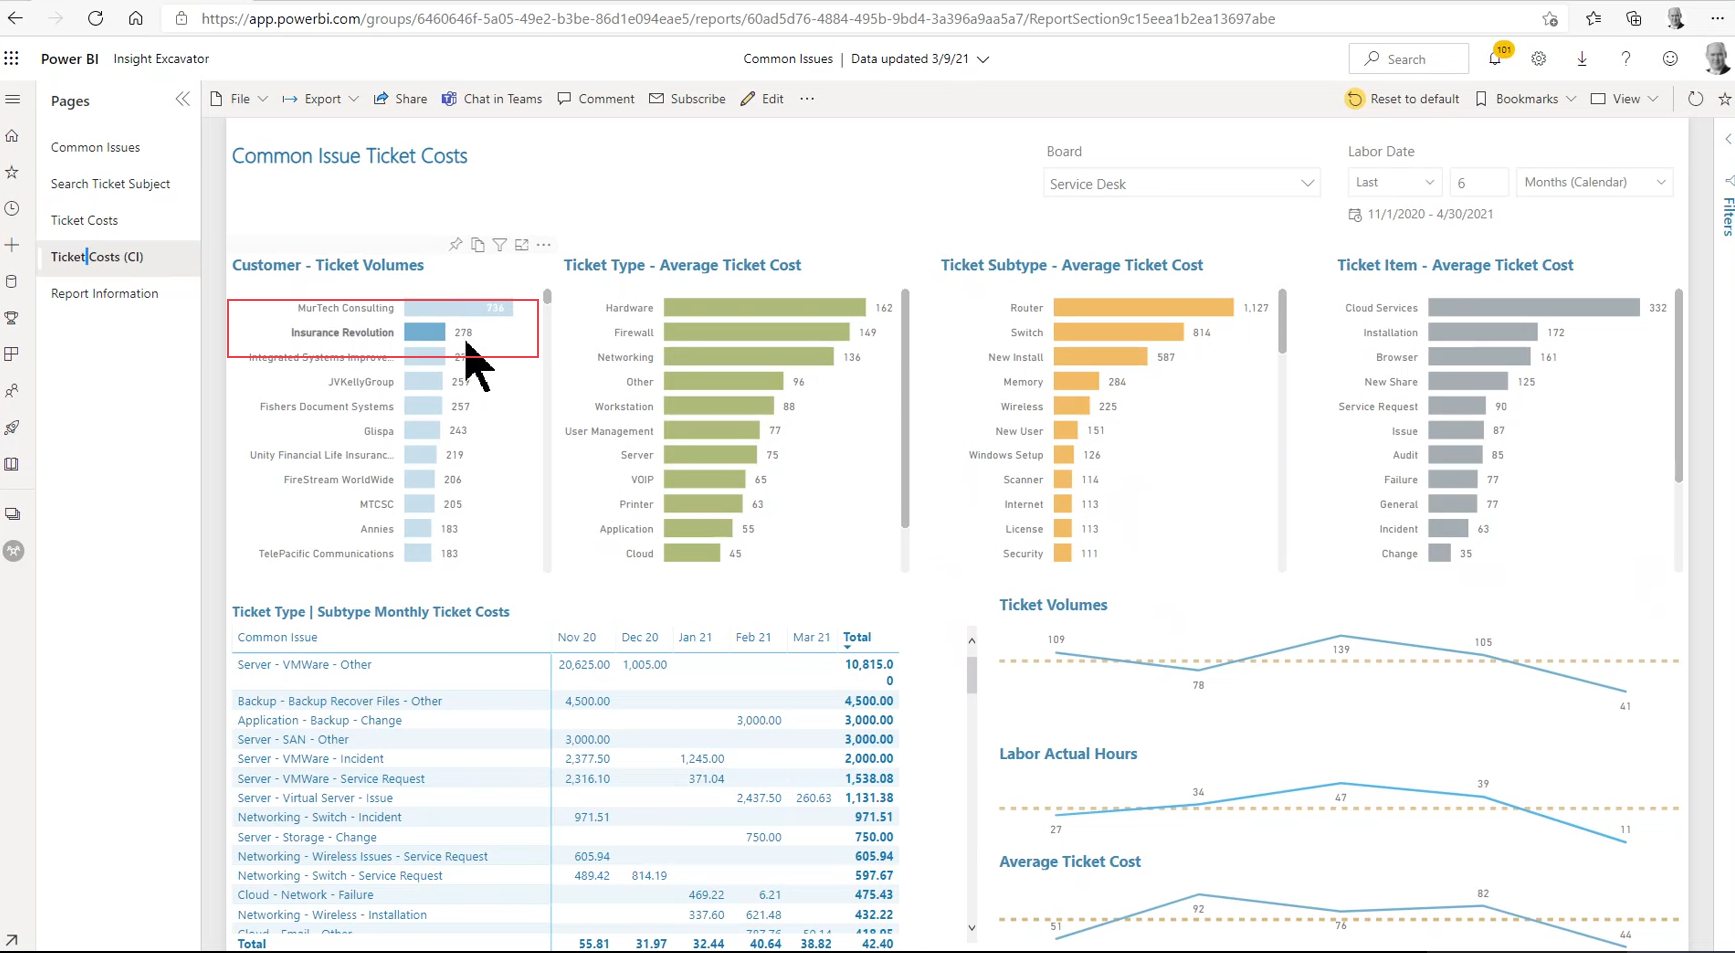Click Chat in Teams

pos(492,99)
